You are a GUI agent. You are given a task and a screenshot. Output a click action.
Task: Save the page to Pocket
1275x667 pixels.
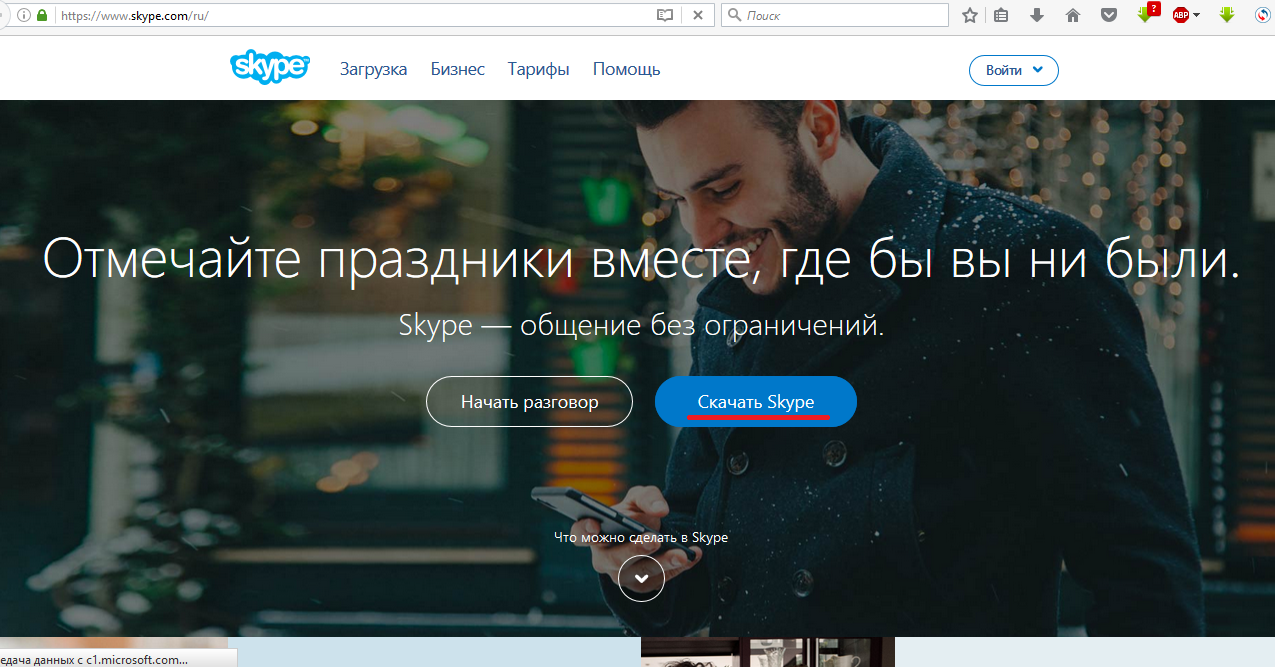pos(1108,15)
